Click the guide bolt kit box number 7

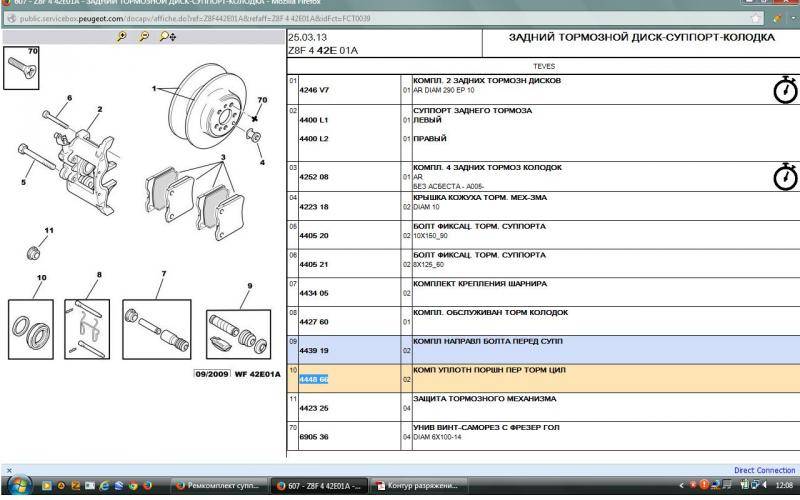click(x=158, y=328)
